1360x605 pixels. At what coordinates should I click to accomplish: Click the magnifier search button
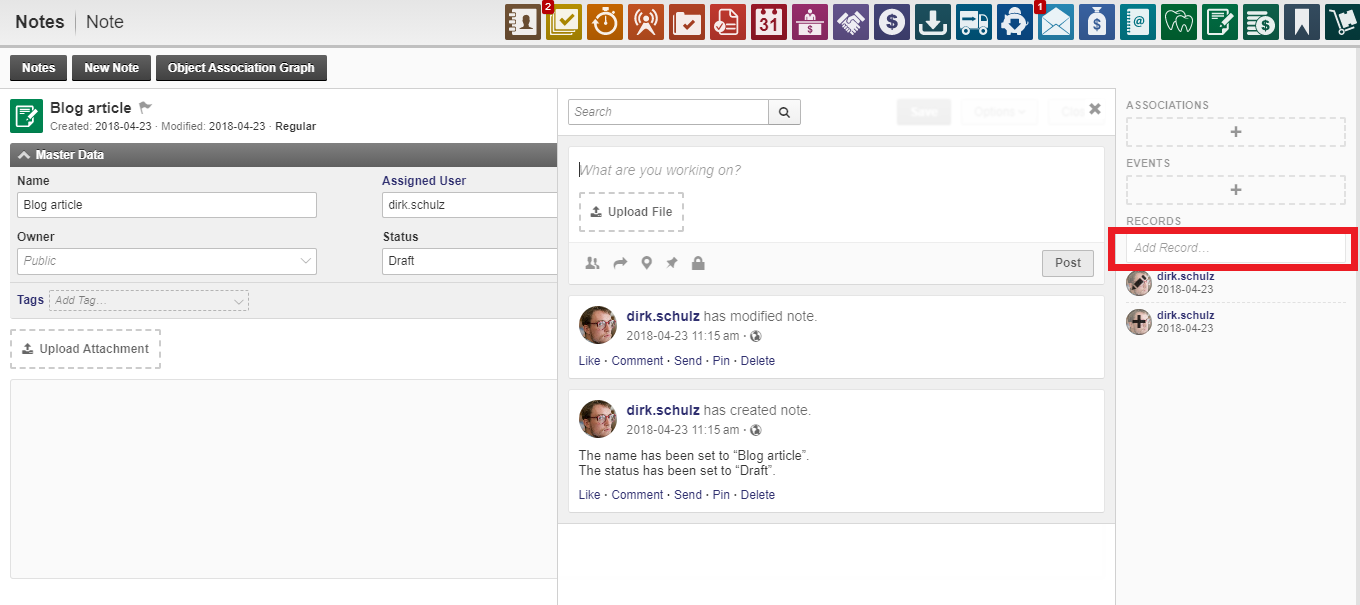coord(784,112)
